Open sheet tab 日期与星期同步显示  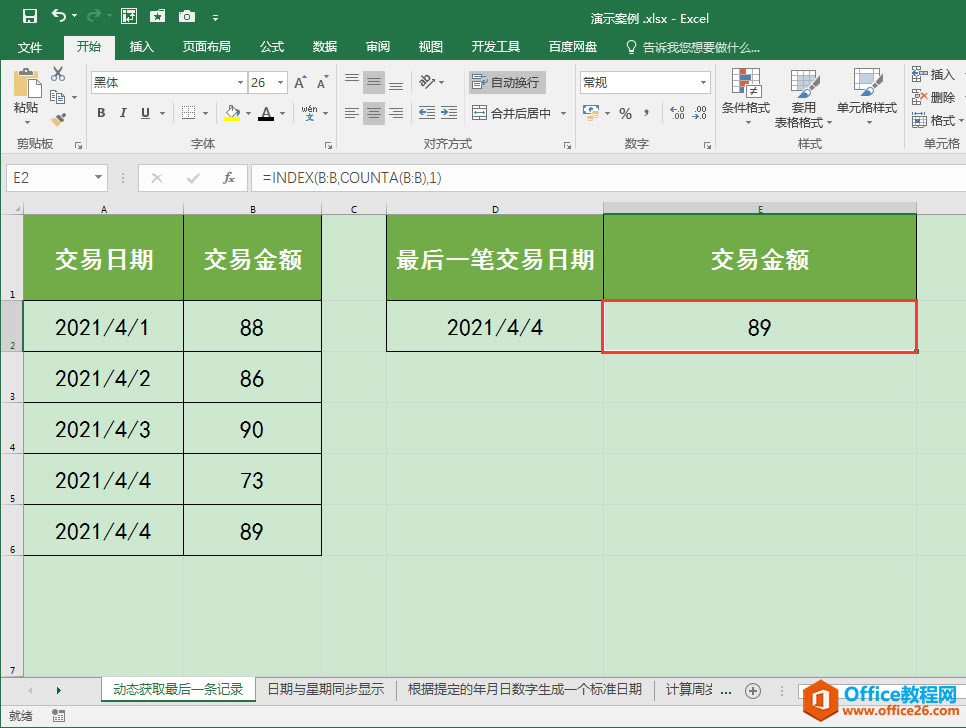pos(326,689)
